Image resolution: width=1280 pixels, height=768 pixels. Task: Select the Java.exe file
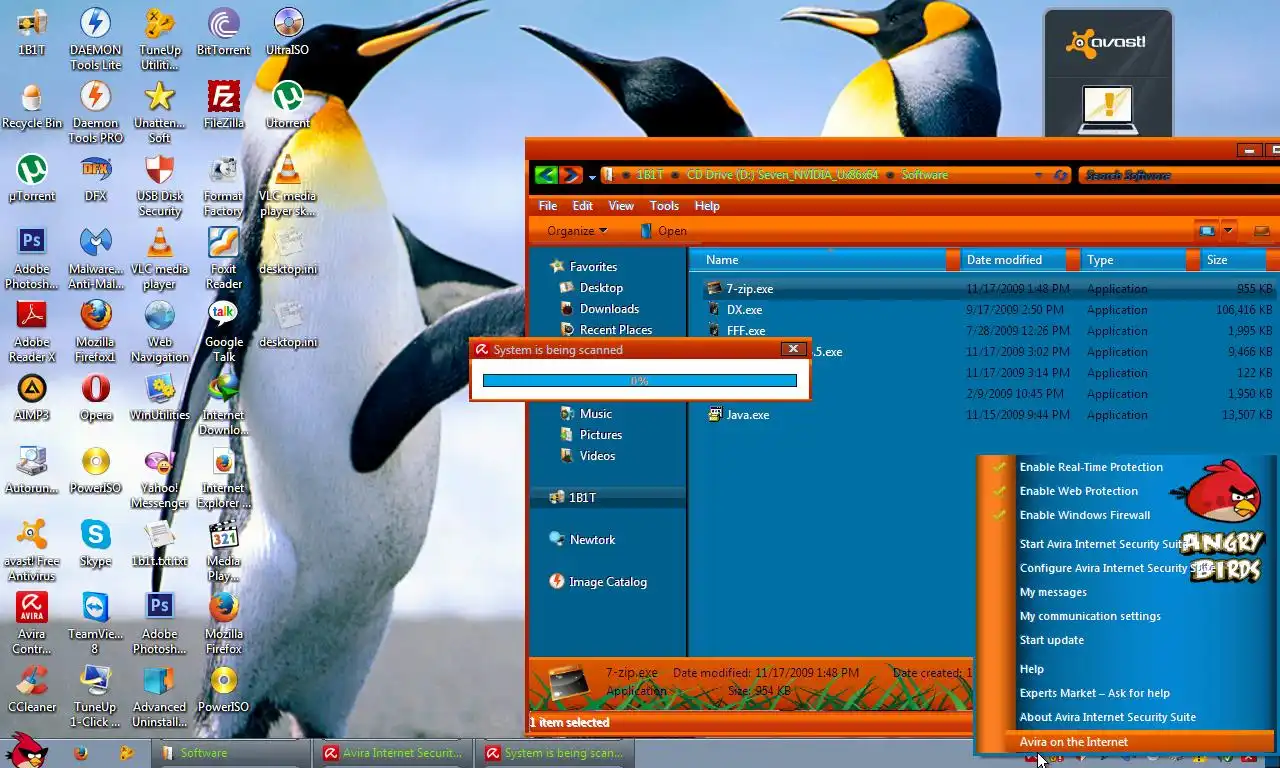[x=738, y=415]
